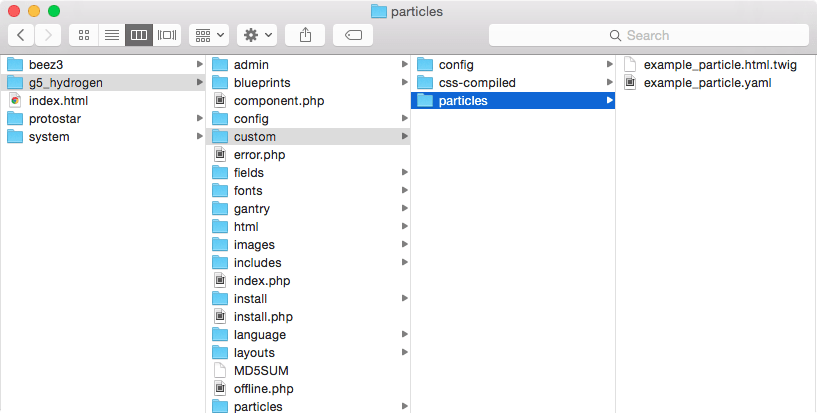Select the offline.php file
817x413 pixels.
coord(308,389)
